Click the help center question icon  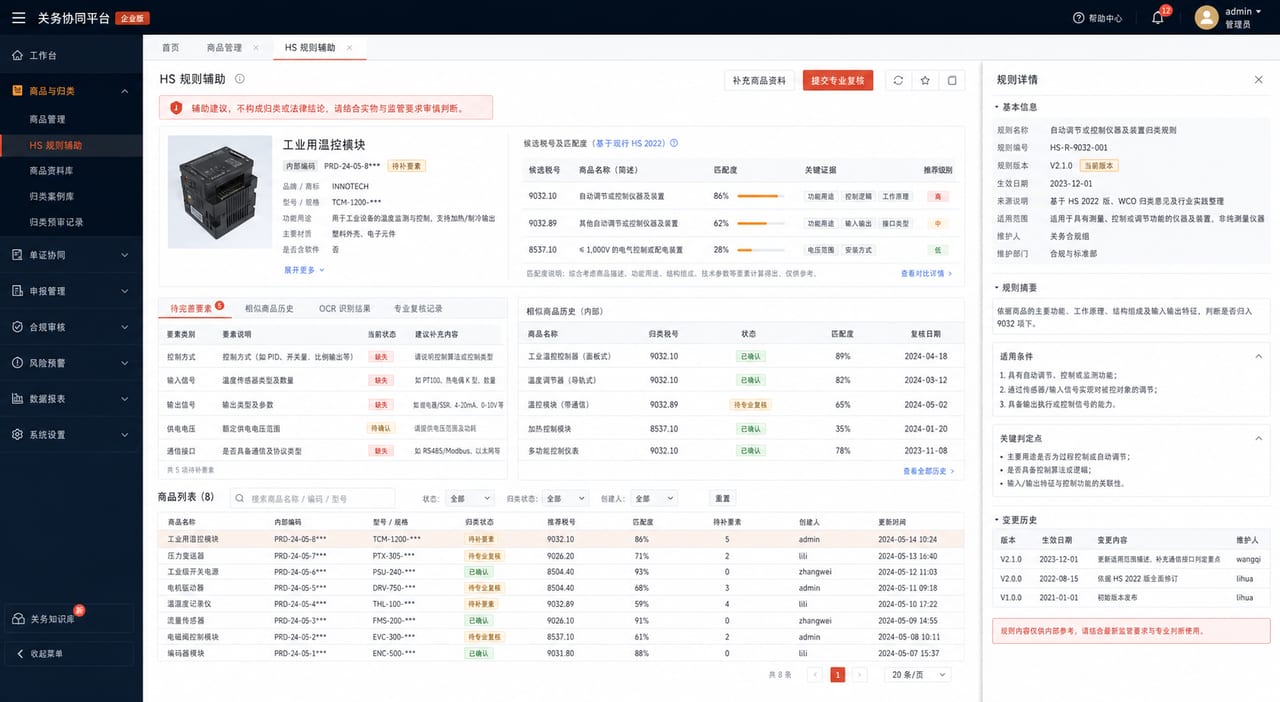1078,18
